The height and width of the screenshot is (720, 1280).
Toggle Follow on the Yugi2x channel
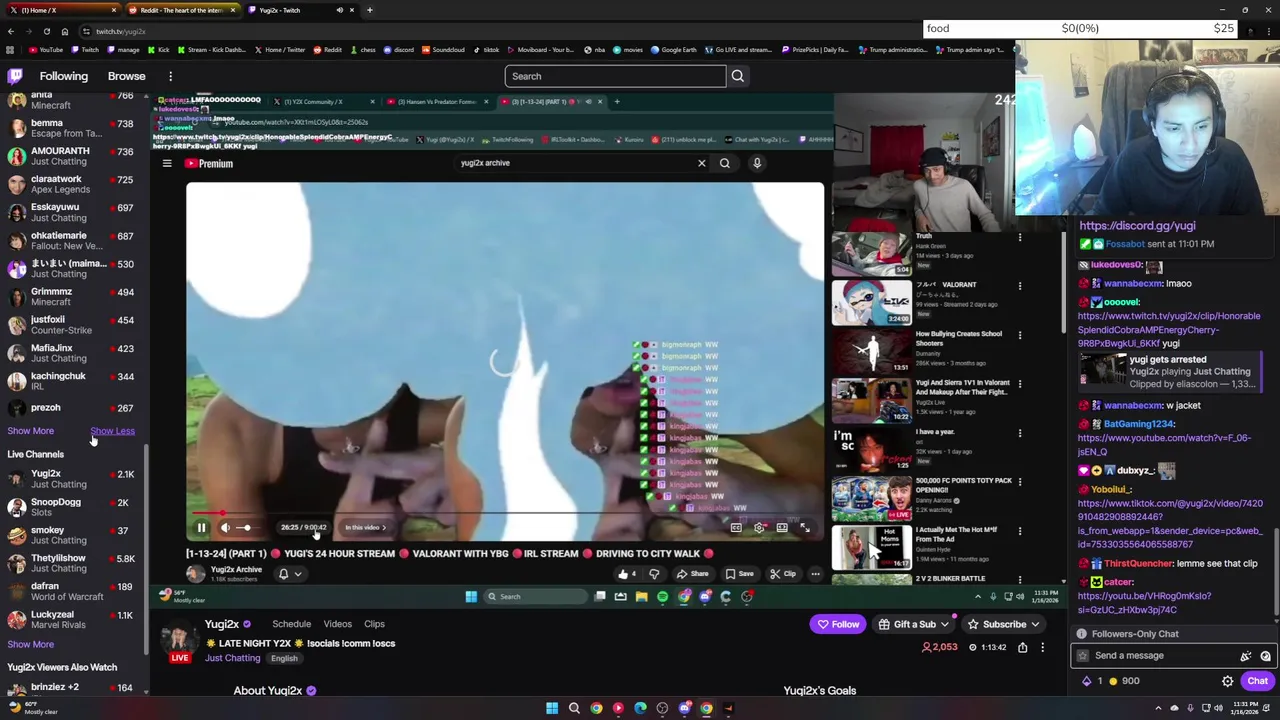[838, 624]
